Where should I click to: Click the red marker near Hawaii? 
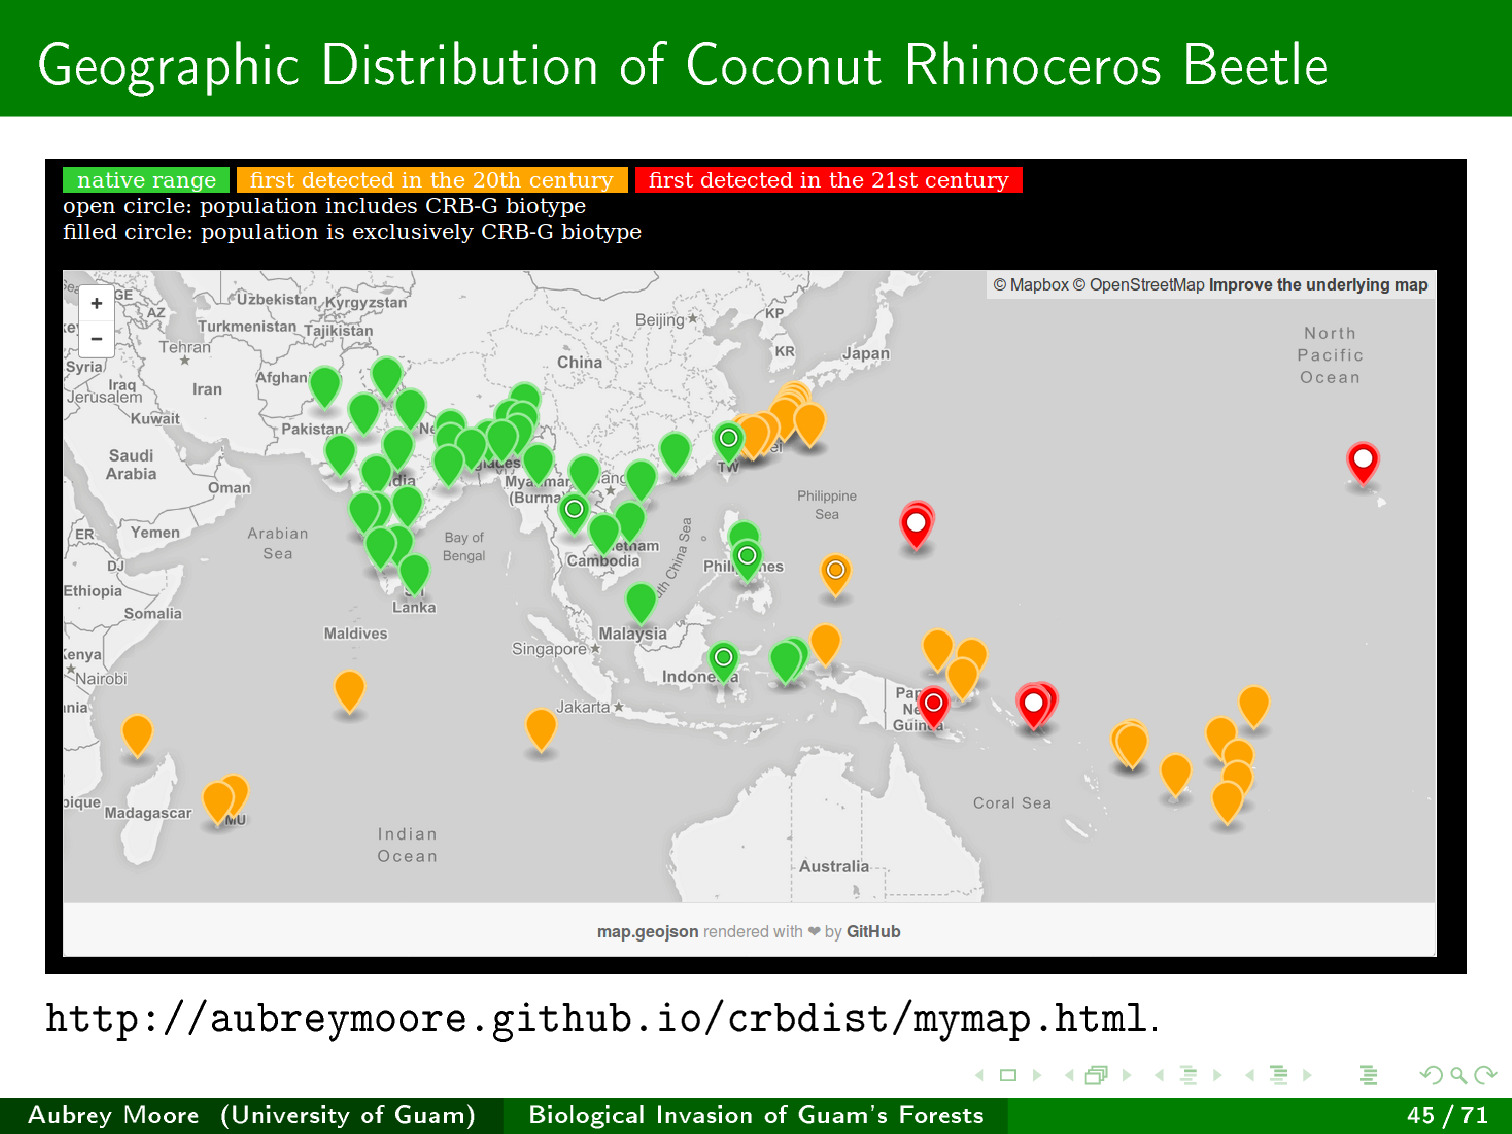click(x=1362, y=461)
